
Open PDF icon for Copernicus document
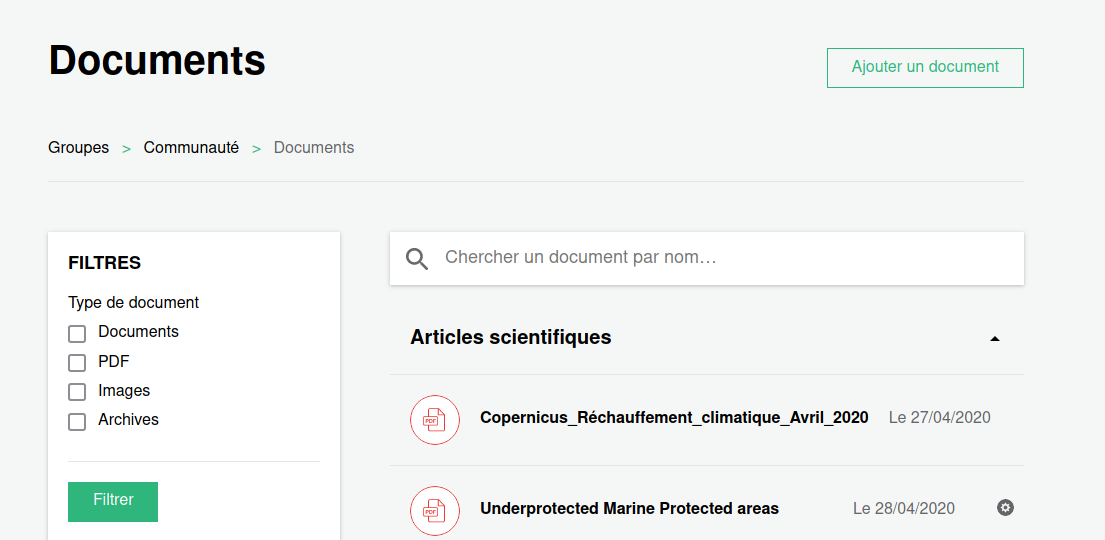(x=435, y=419)
